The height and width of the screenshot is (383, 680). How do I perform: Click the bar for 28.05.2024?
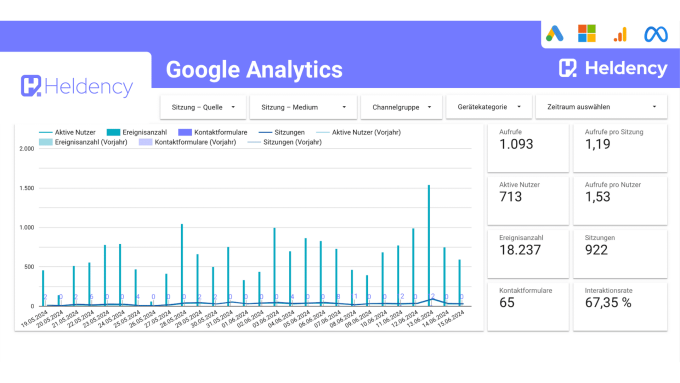[x=182, y=265]
